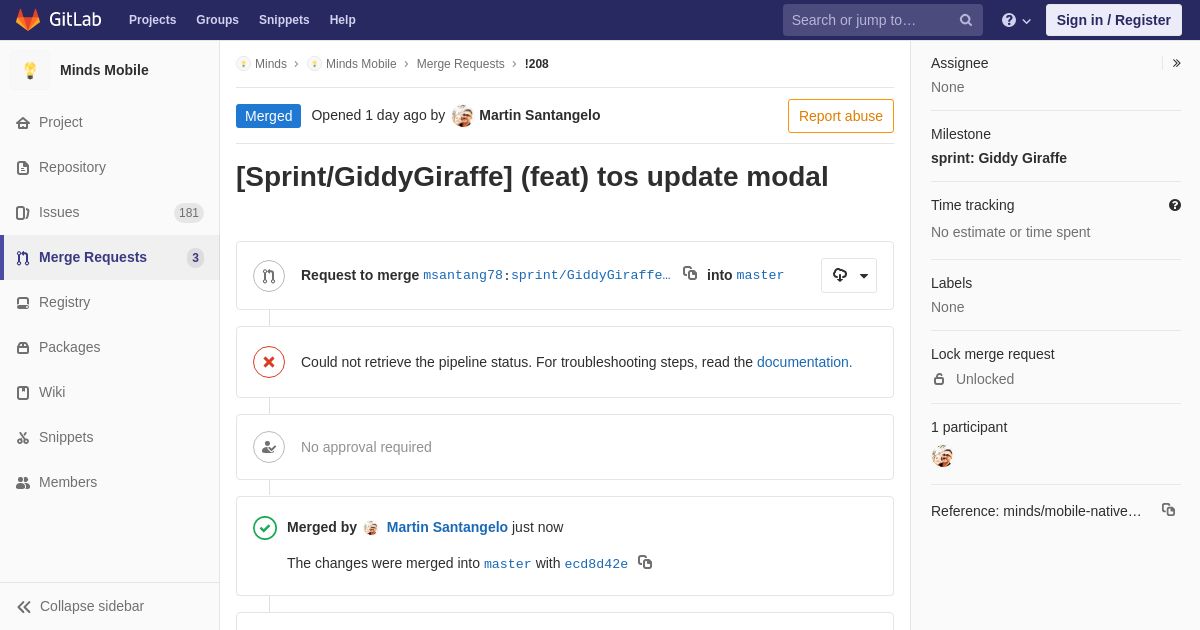Open commit ecd8d42e link
The height and width of the screenshot is (630, 1200).
[596, 564]
